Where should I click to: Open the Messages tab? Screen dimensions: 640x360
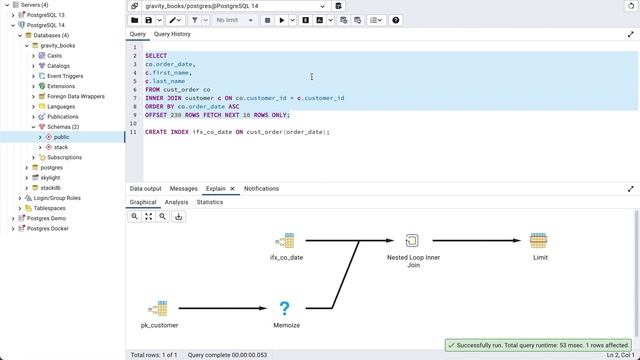pos(184,189)
